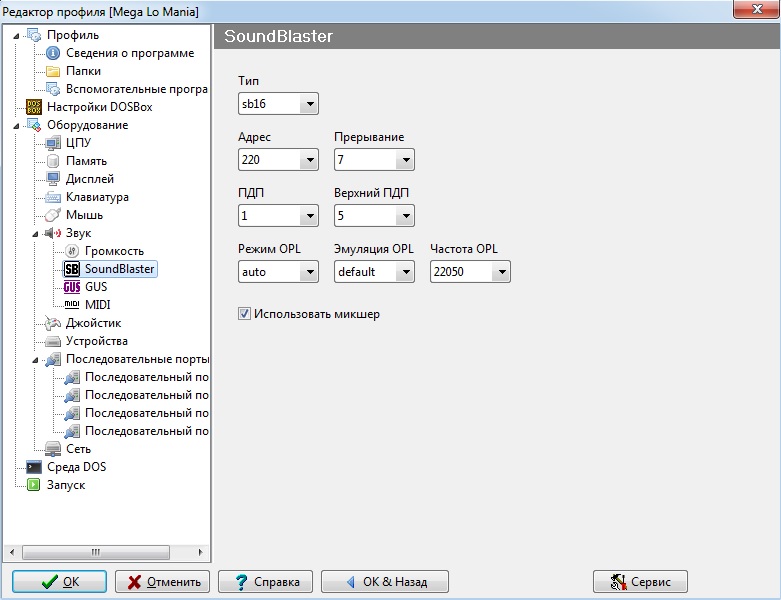Select Настройки DOSBox in the tree
Screen dimensions: 781x600
[x=100, y=107]
